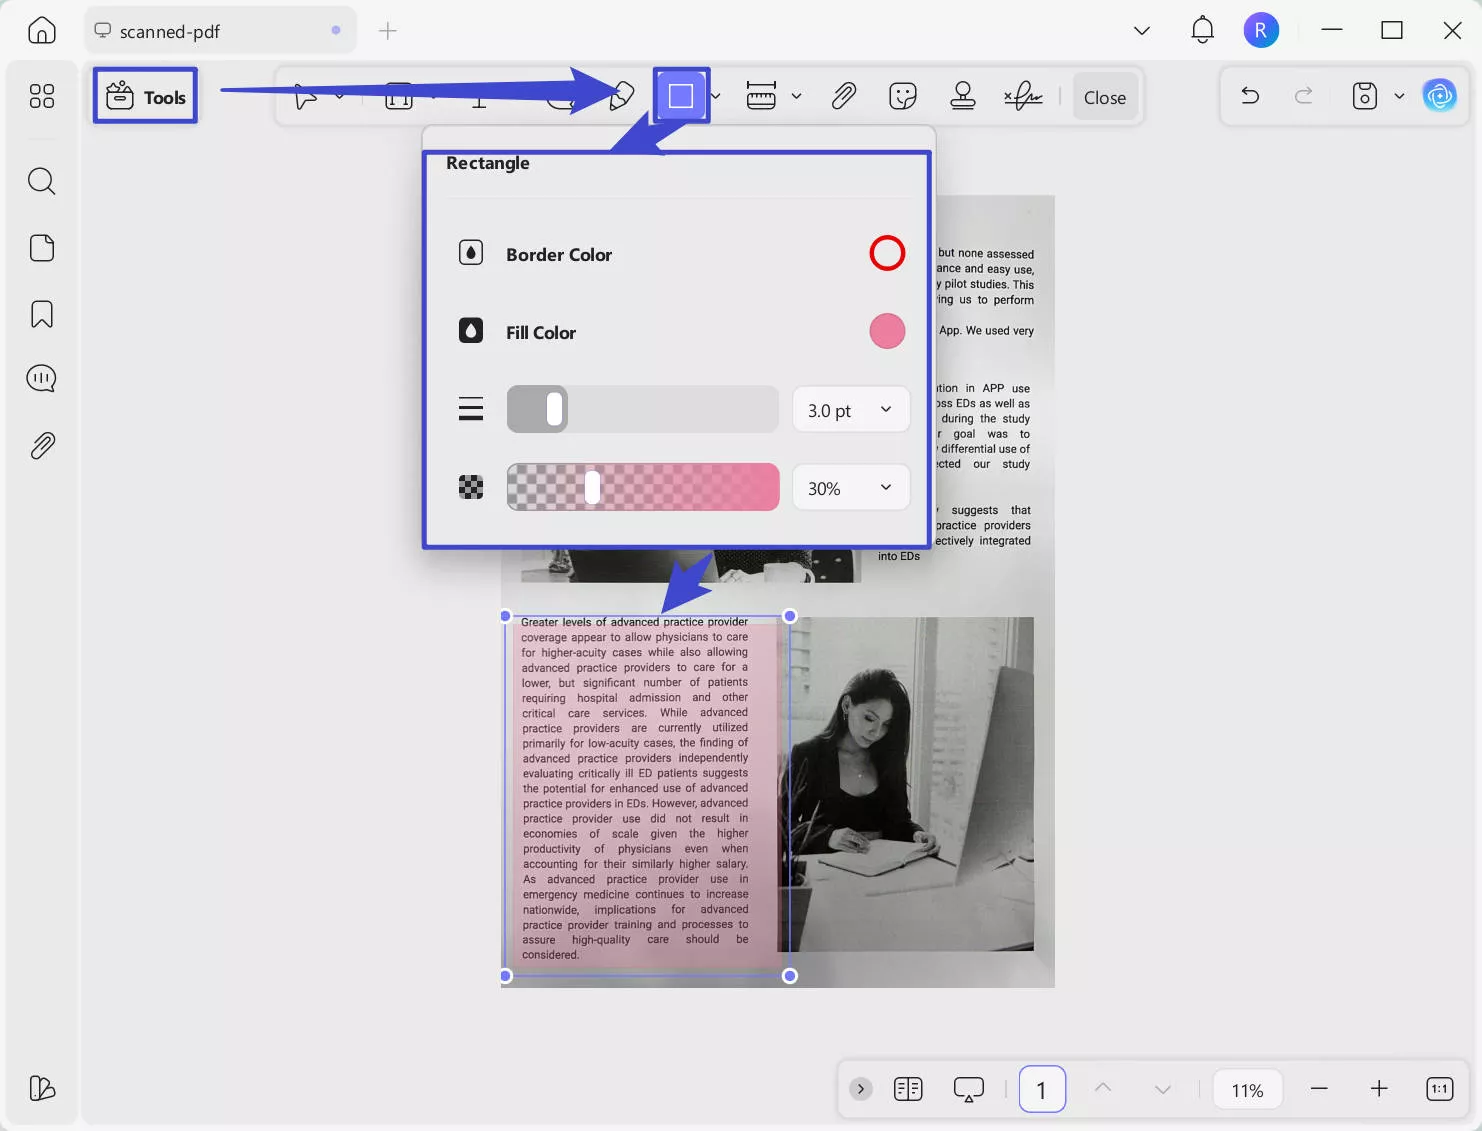Image resolution: width=1482 pixels, height=1131 pixels.
Task: Click the page number input field
Action: (1042, 1088)
